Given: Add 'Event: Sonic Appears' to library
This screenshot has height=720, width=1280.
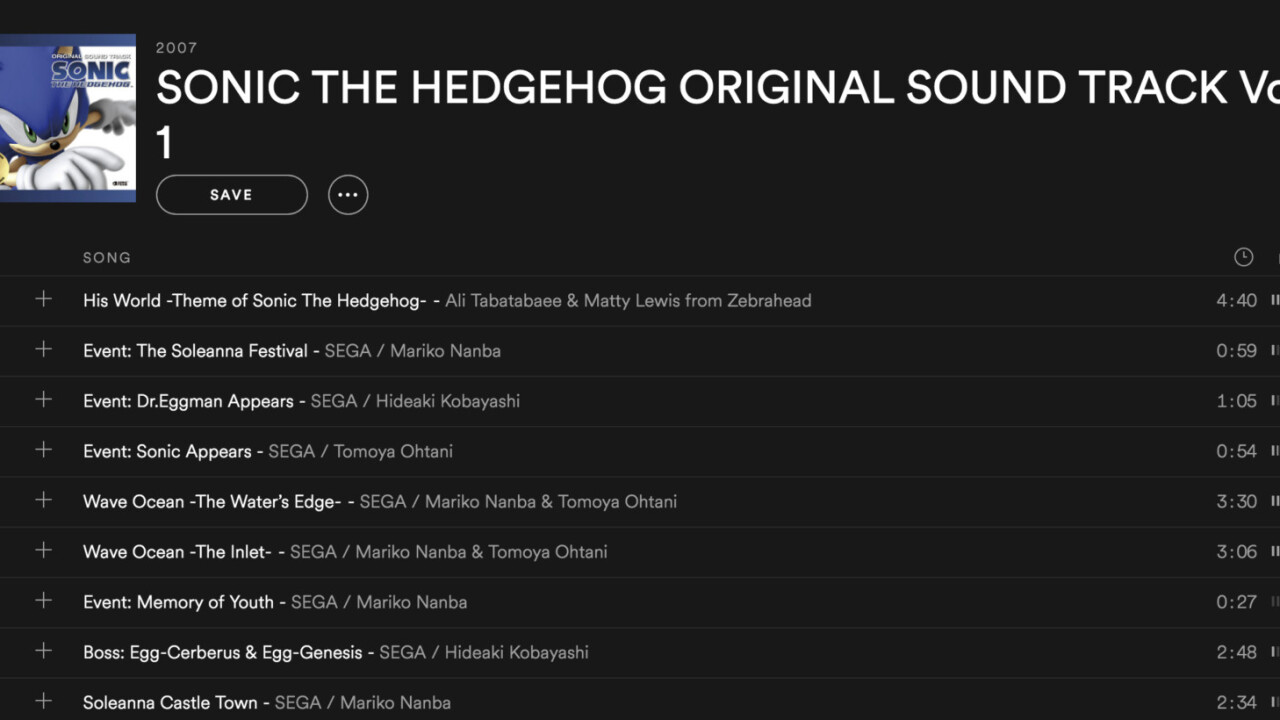Looking at the screenshot, I should coord(43,450).
